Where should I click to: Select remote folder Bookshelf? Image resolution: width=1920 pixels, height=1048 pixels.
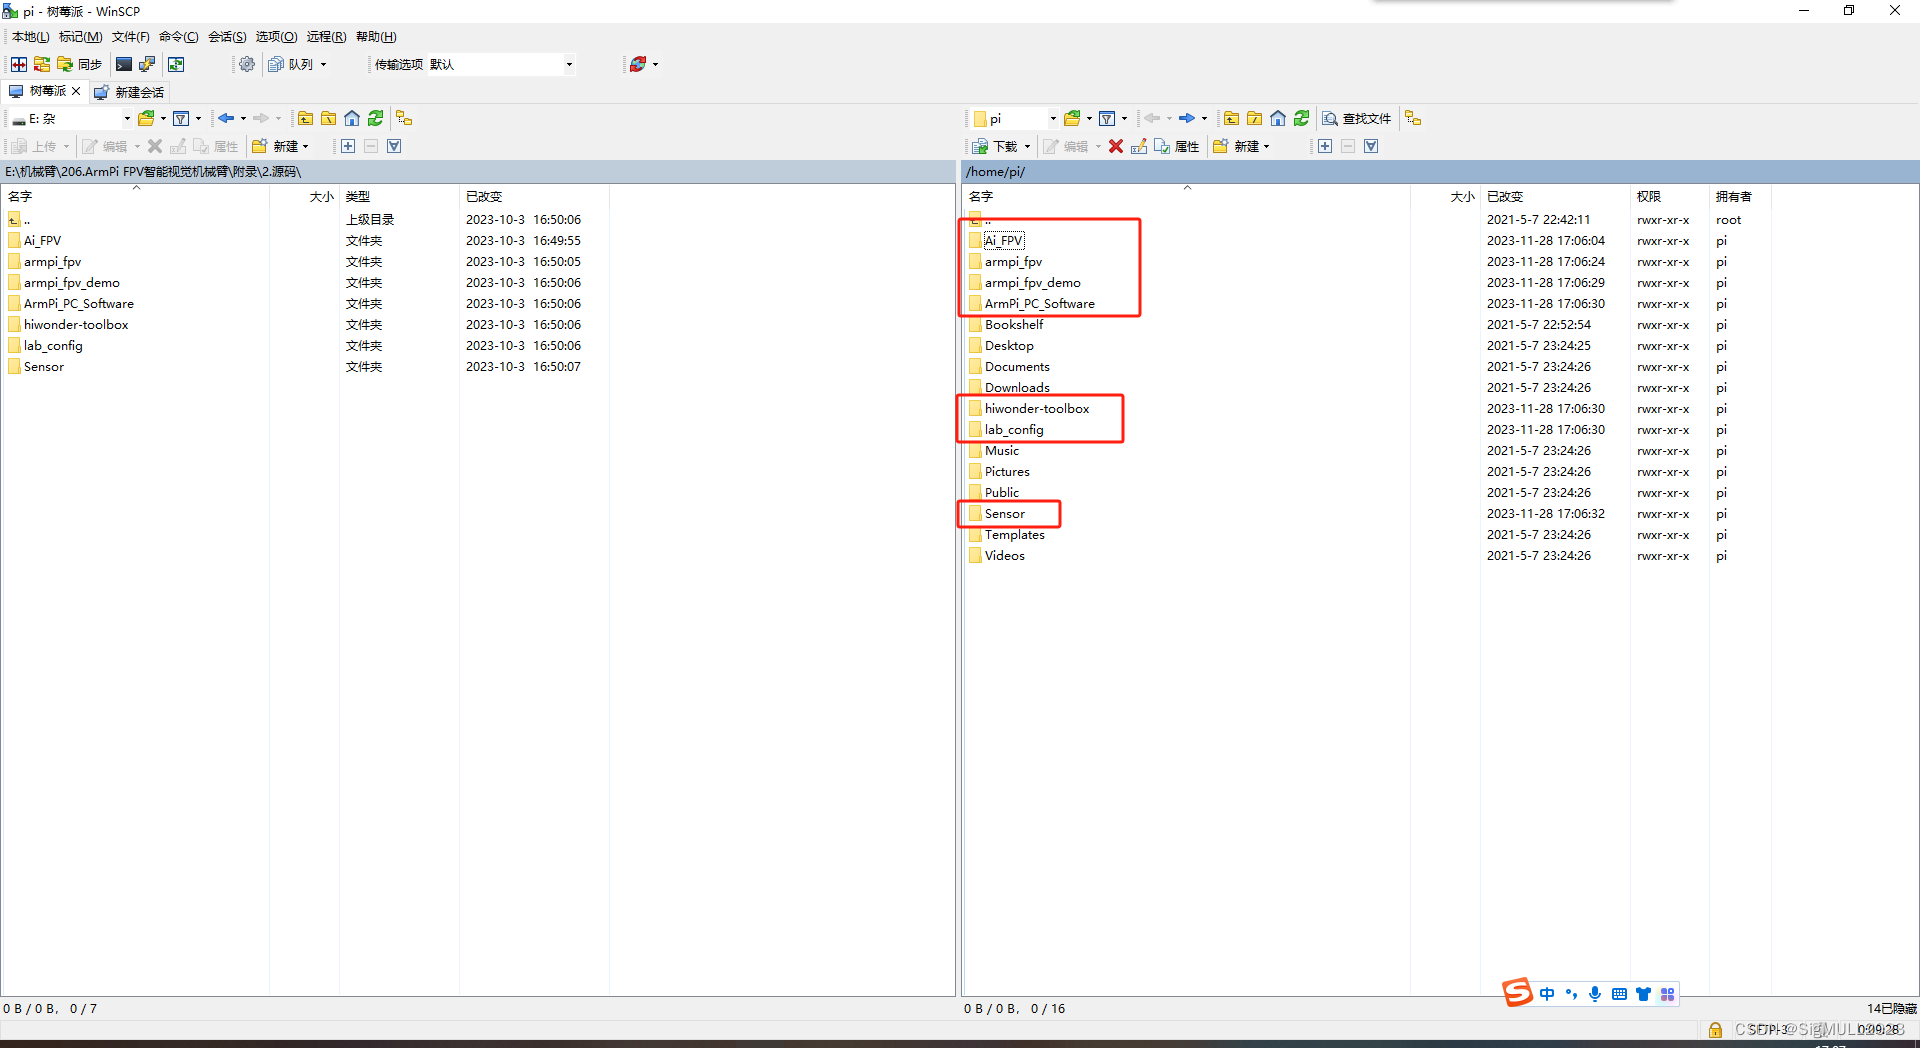(1014, 325)
